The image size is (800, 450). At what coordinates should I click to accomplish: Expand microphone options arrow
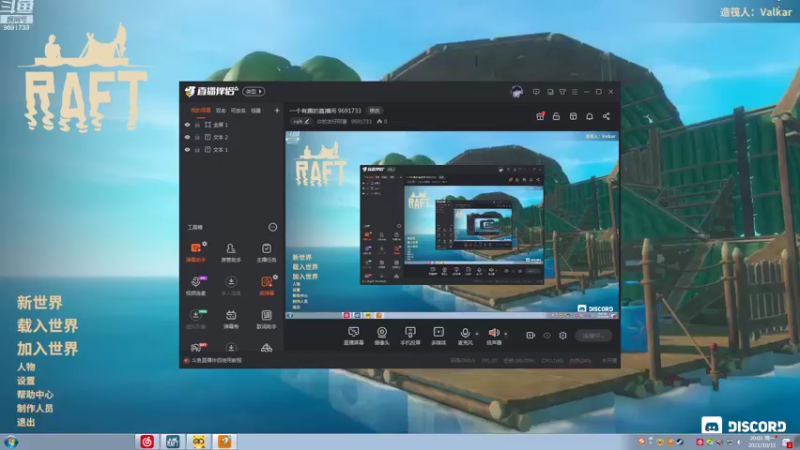[477, 334]
